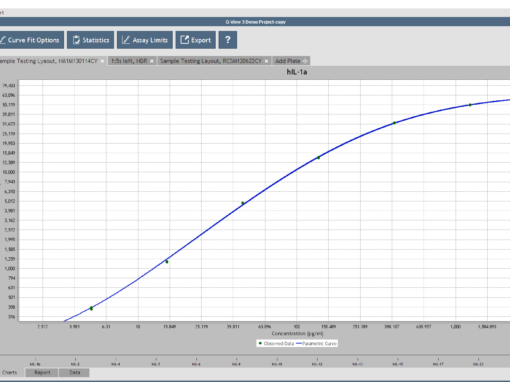The width and height of the screenshot is (510, 382).
Task: Select the hIL-2 analyte marker
Action: pyautogui.click(x=75, y=363)
